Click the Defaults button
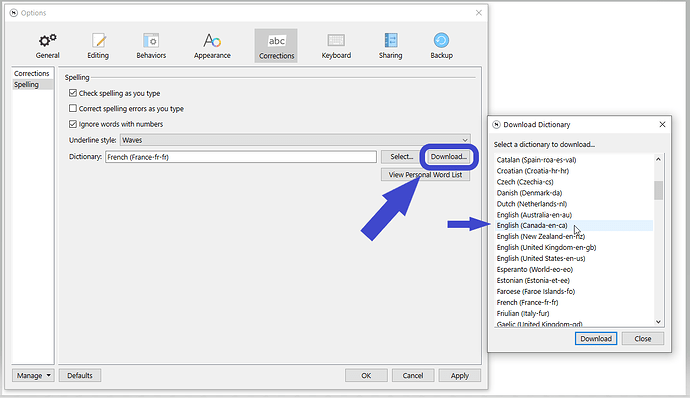The image size is (690, 398). tap(80, 376)
